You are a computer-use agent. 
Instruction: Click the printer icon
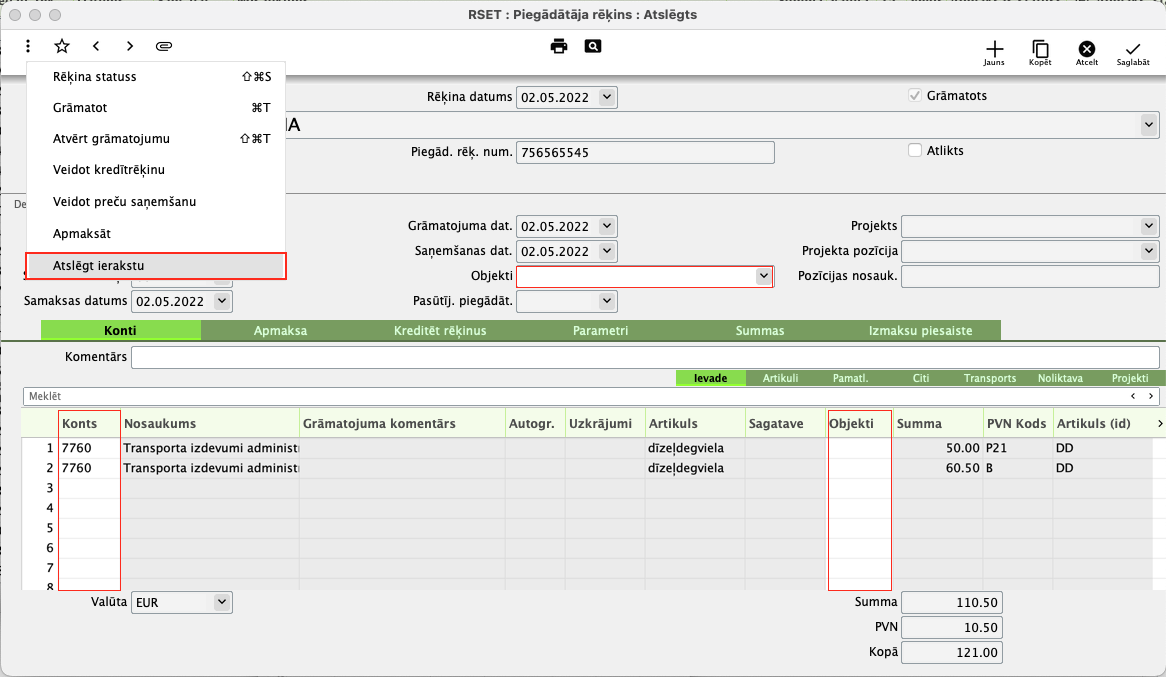(x=559, y=46)
